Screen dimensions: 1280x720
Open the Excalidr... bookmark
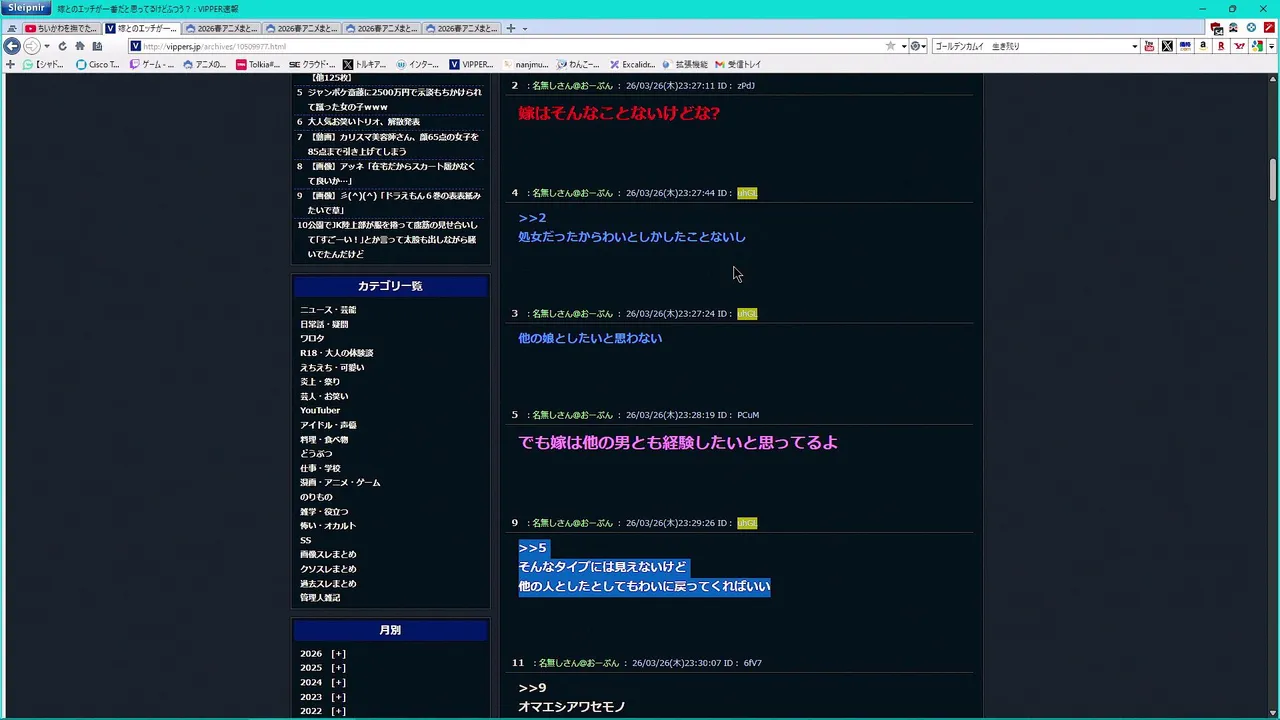(632, 64)
